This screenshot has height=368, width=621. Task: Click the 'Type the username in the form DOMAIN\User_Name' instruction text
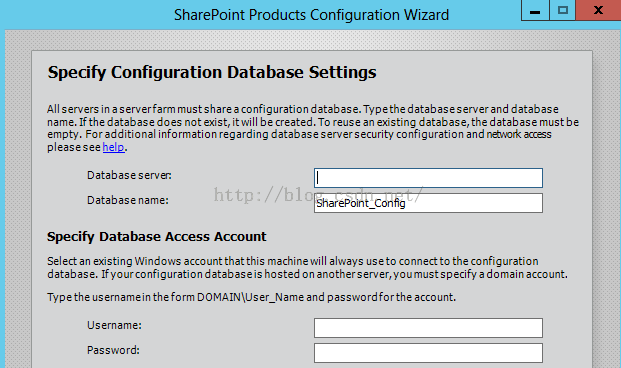point(251,297)
